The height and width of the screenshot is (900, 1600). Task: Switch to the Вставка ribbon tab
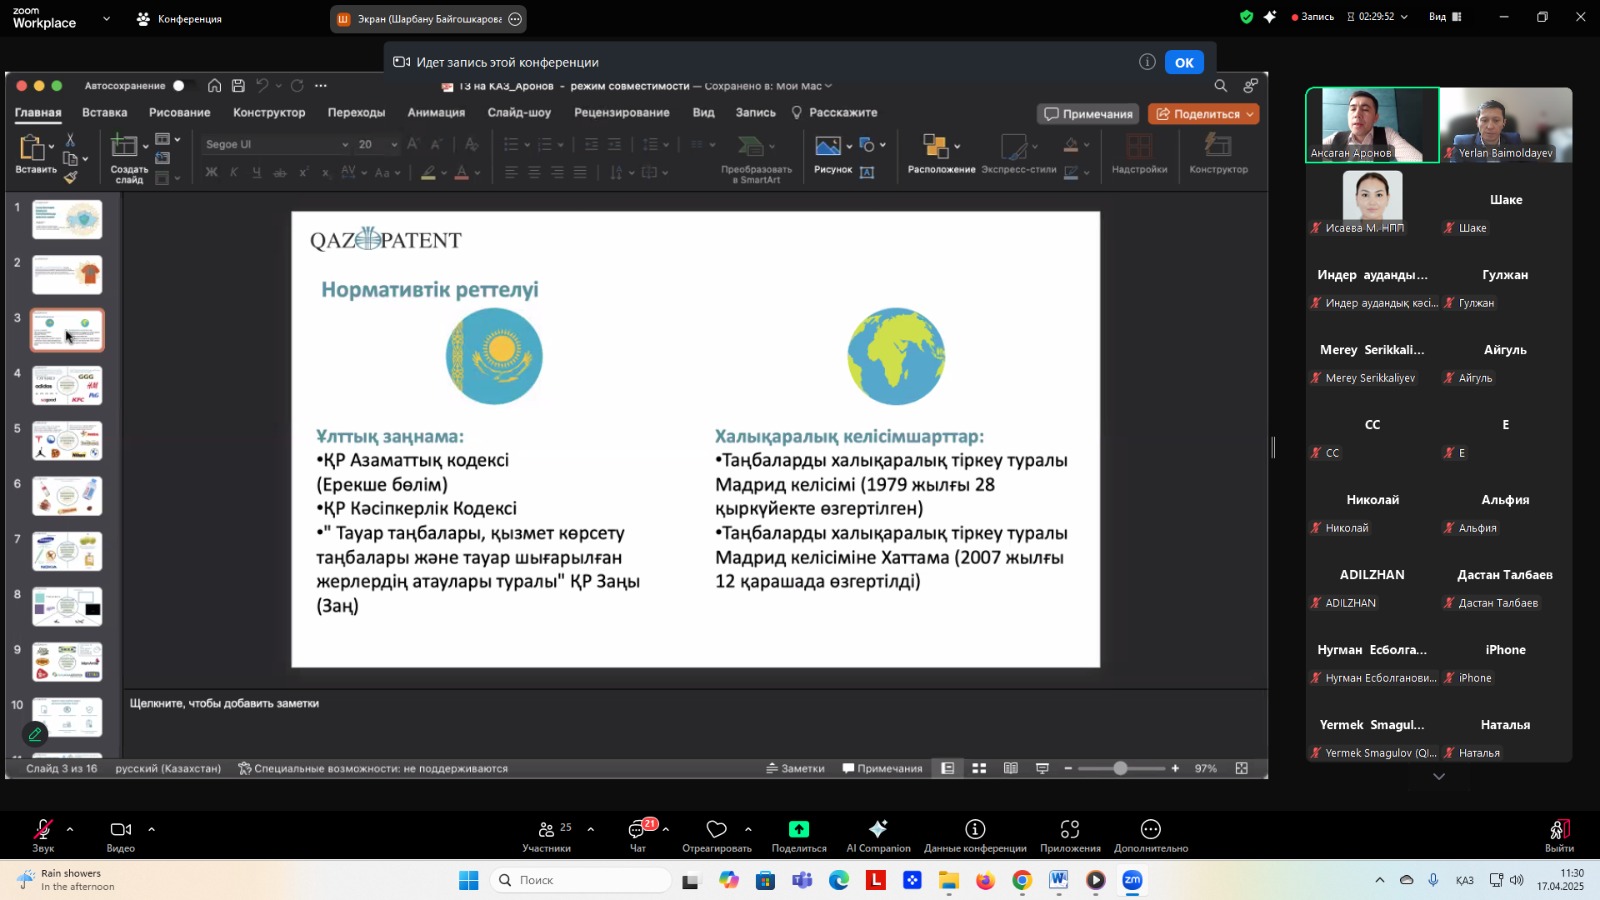click(104, 113)
